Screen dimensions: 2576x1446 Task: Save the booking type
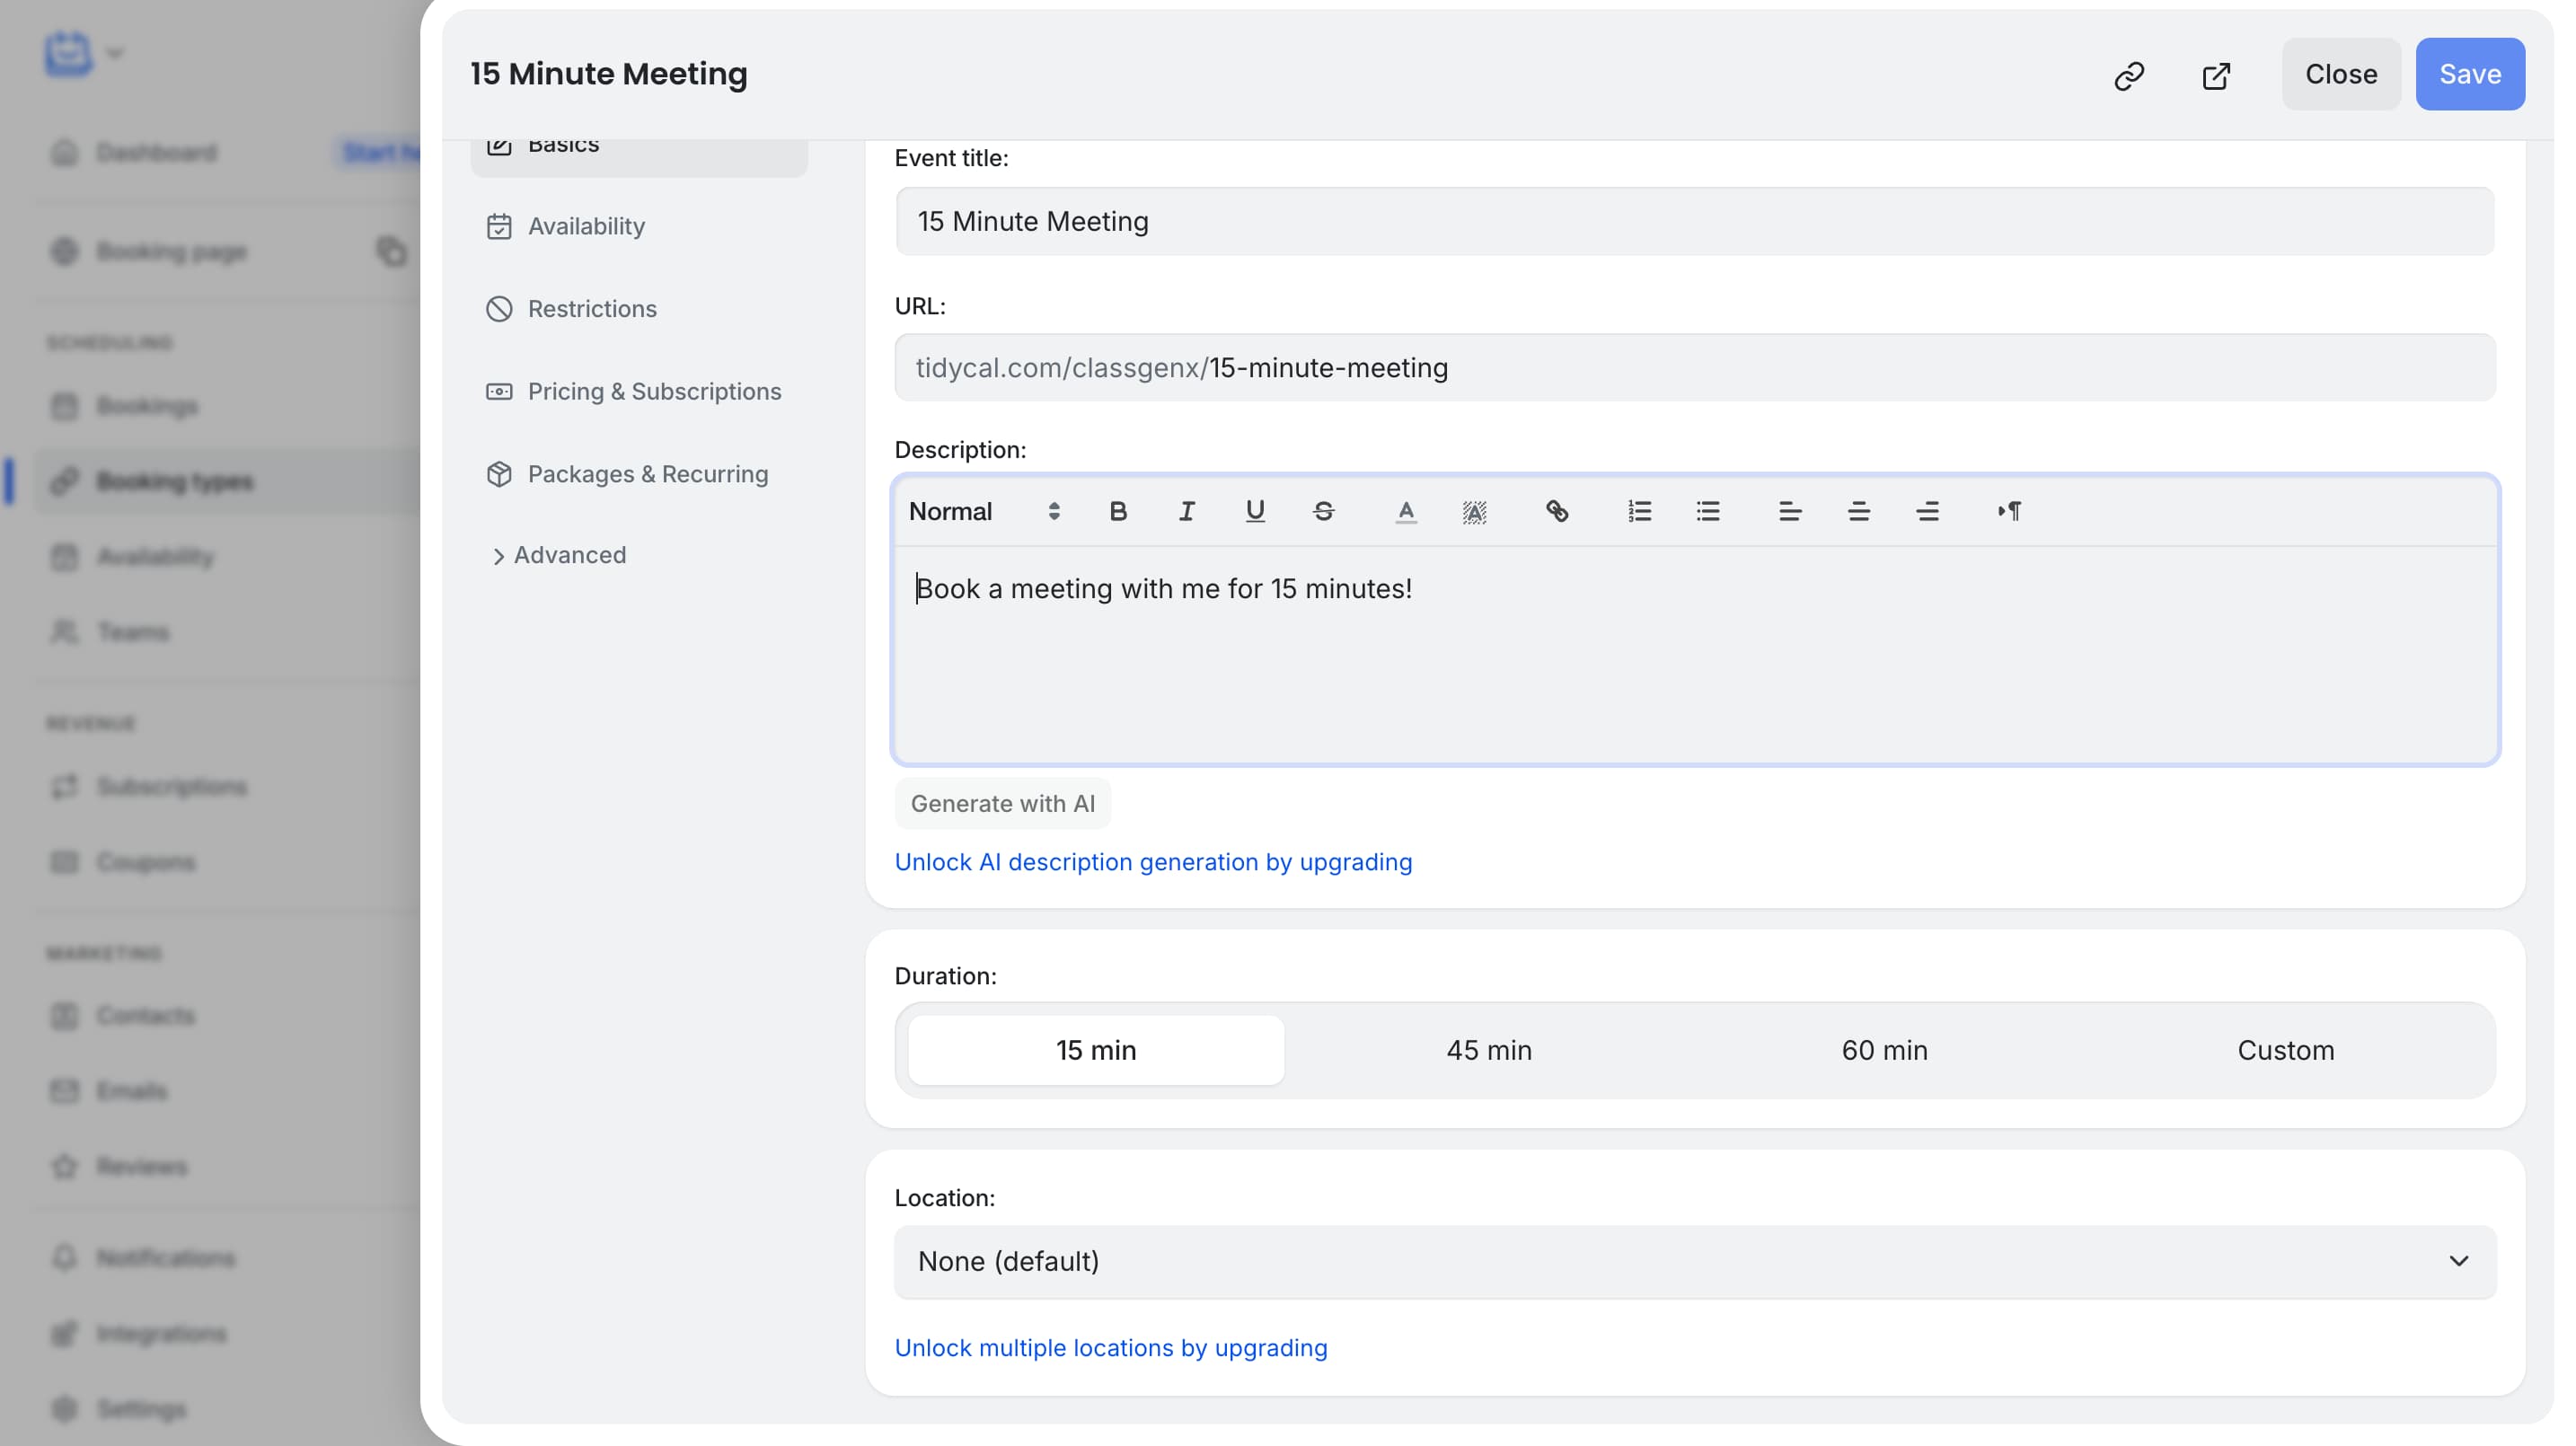tap(2470, 75)
